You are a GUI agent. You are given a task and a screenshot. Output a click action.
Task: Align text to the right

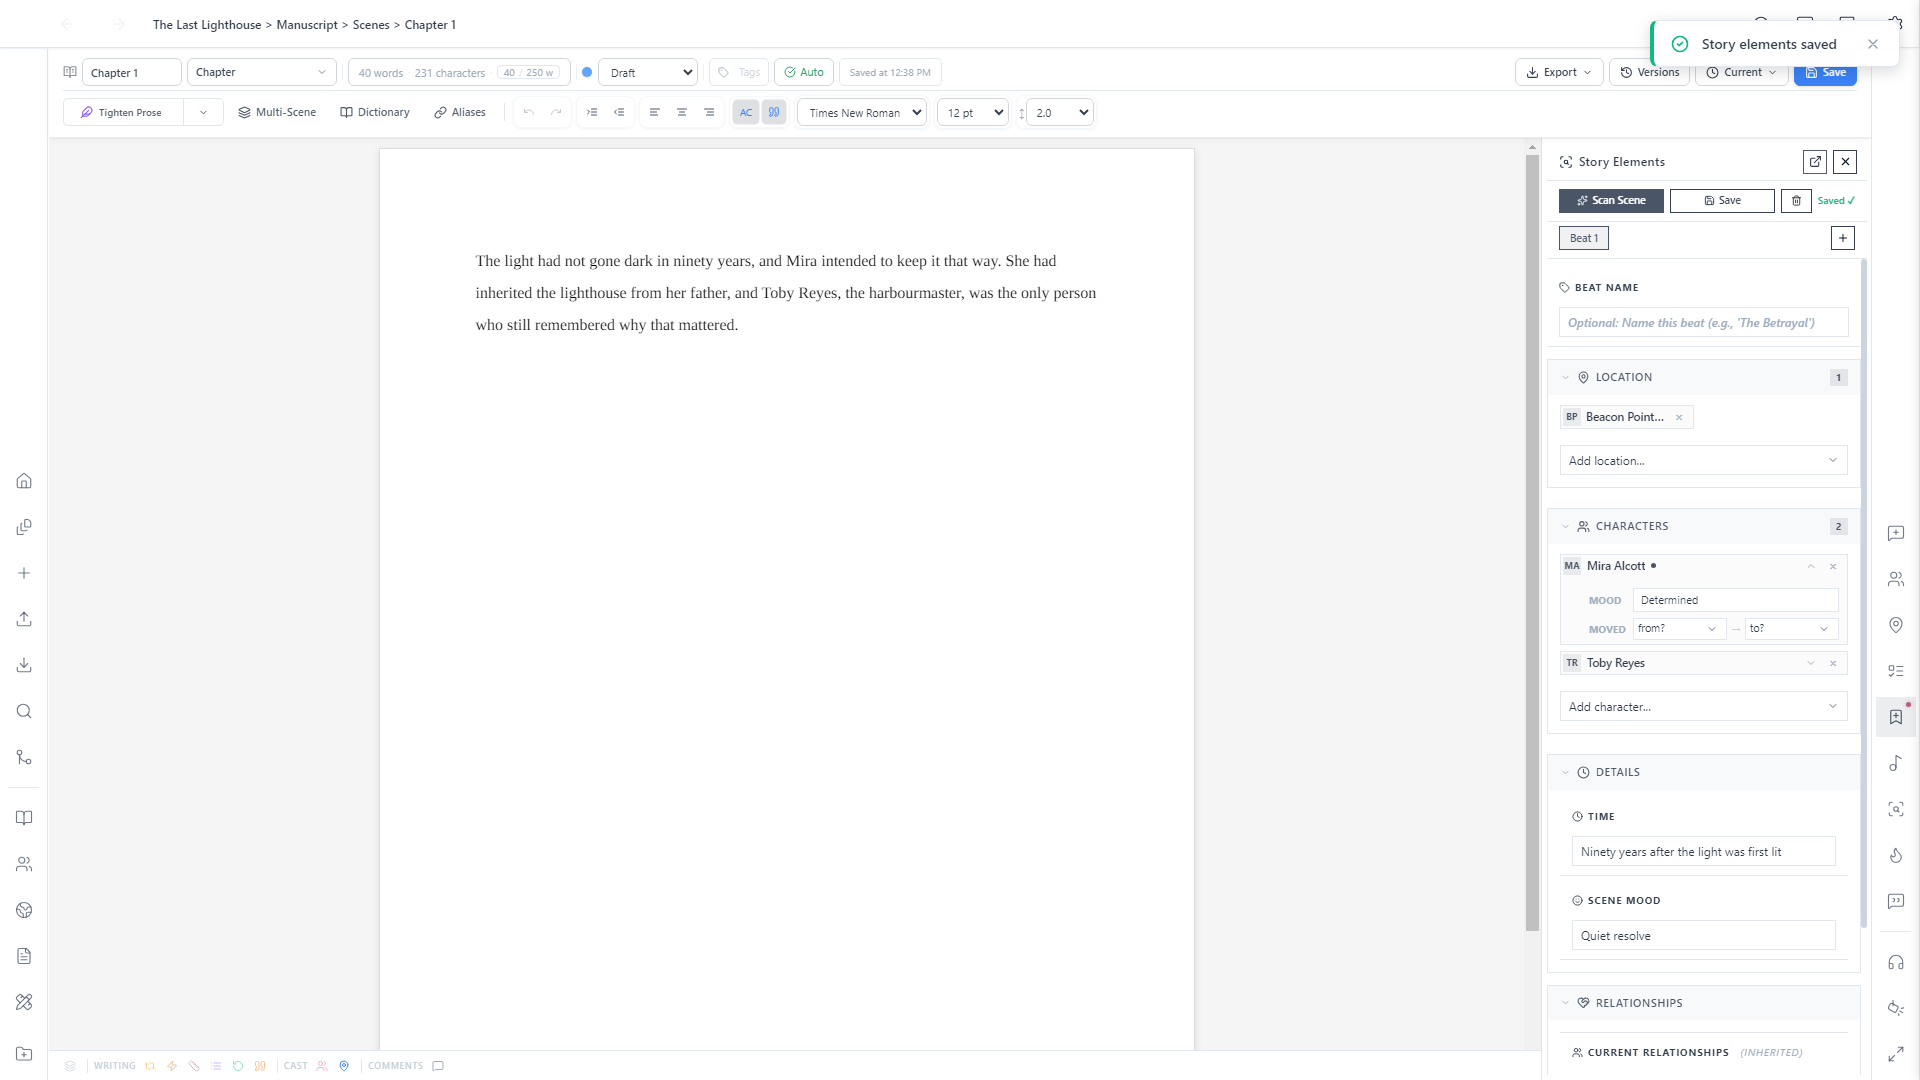click(x=709, y=112)
